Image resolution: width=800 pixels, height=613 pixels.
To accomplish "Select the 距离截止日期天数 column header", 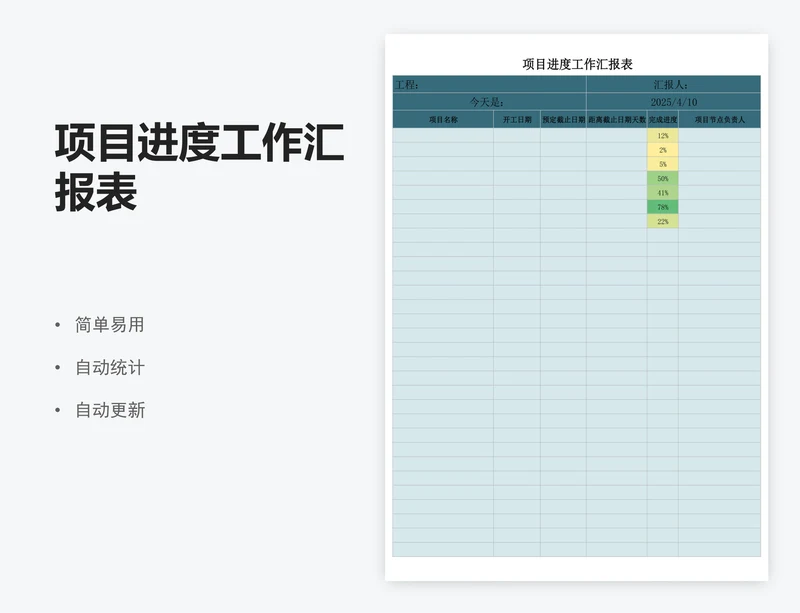I will click(x=617, y=119).
